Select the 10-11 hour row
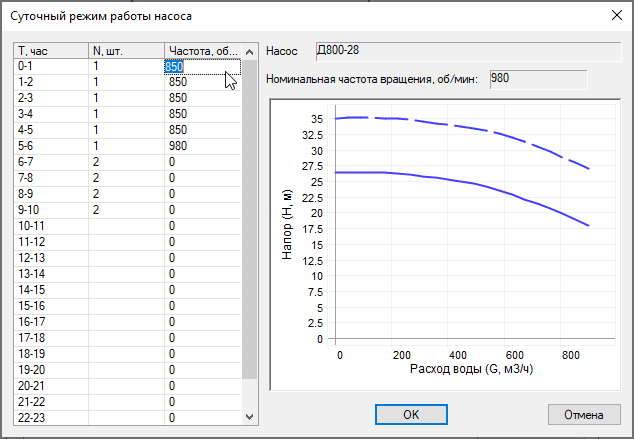The height and width of the screenshot is (439, 634). [50, 226]
